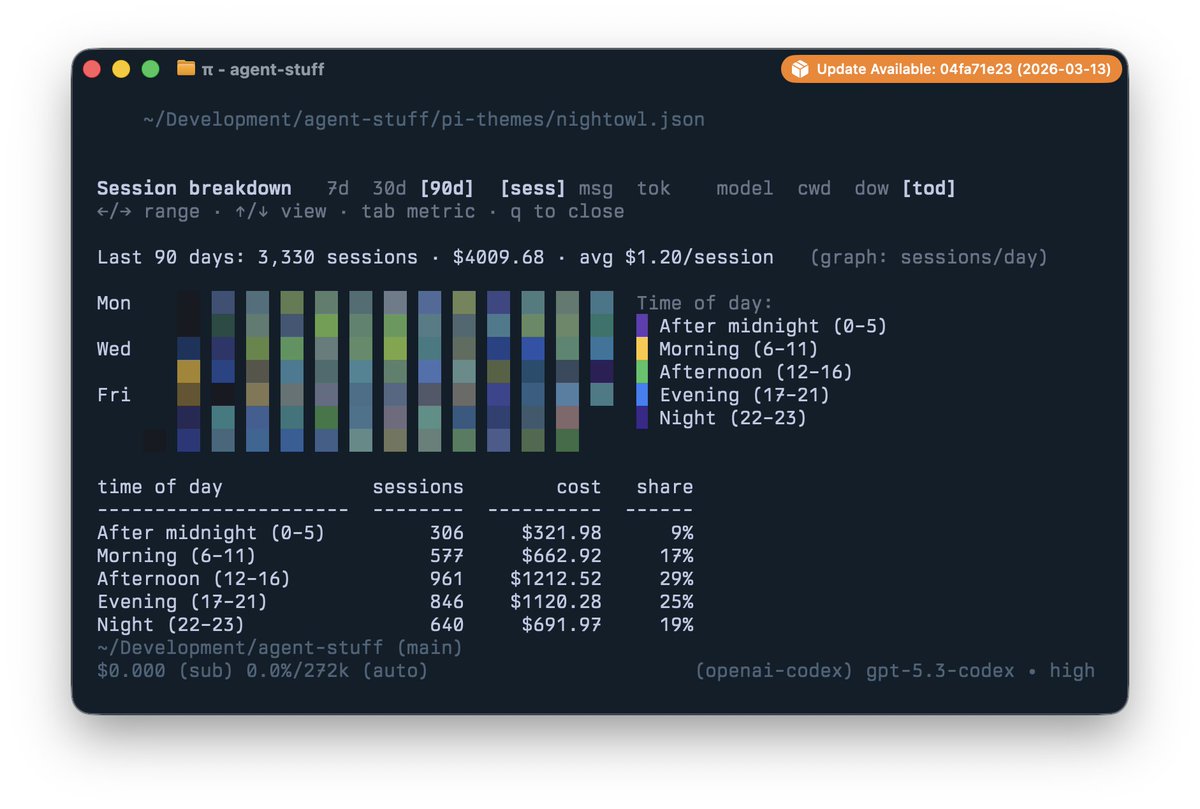Click the Mon row label in the heatmap
The height and width of the screenshot is (809, 1200).
pyautogui.click(x=114, y=303)
